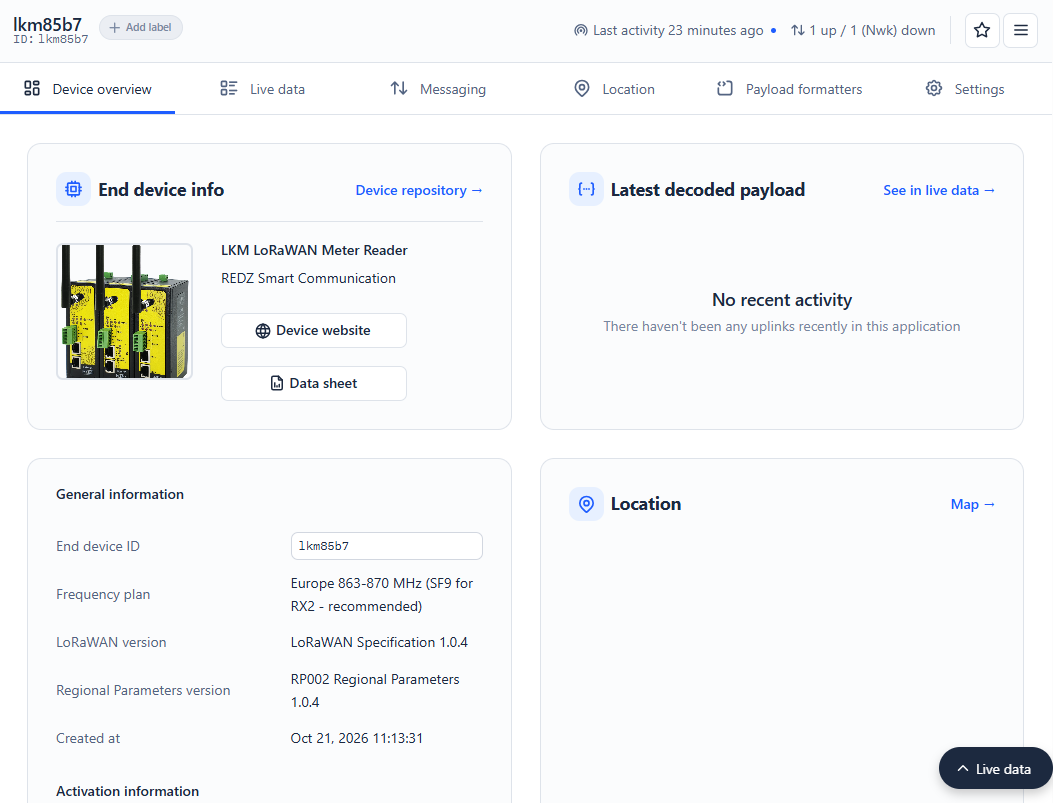Click the Settings gear icon
This screenshot has width=1053, height=803.
(933, 89)
